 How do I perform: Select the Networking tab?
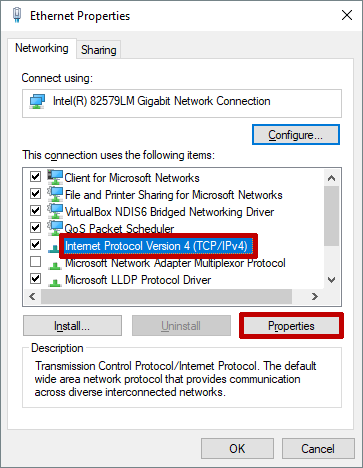coord(42,48)
